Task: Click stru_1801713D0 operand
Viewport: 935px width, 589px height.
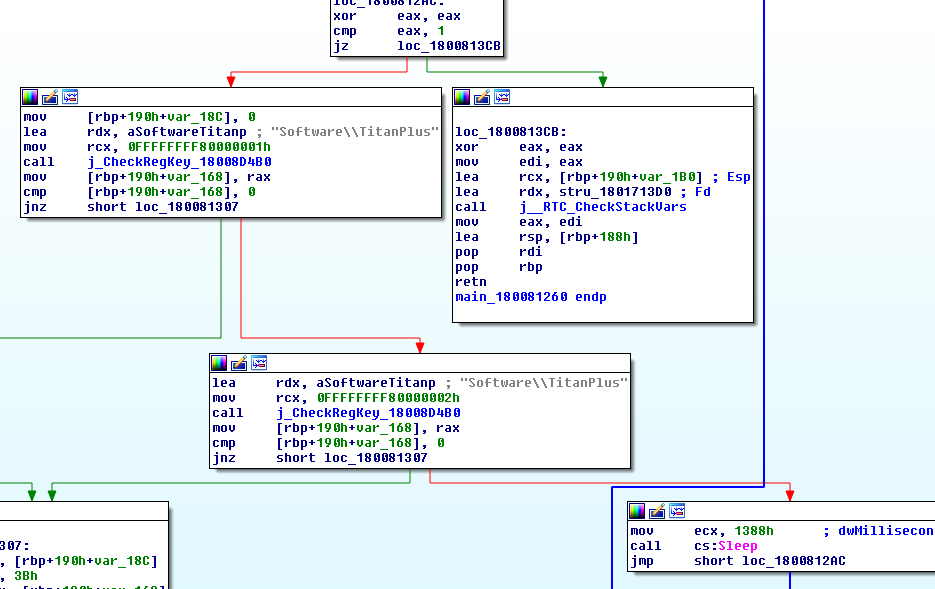Action: (615, 192)
